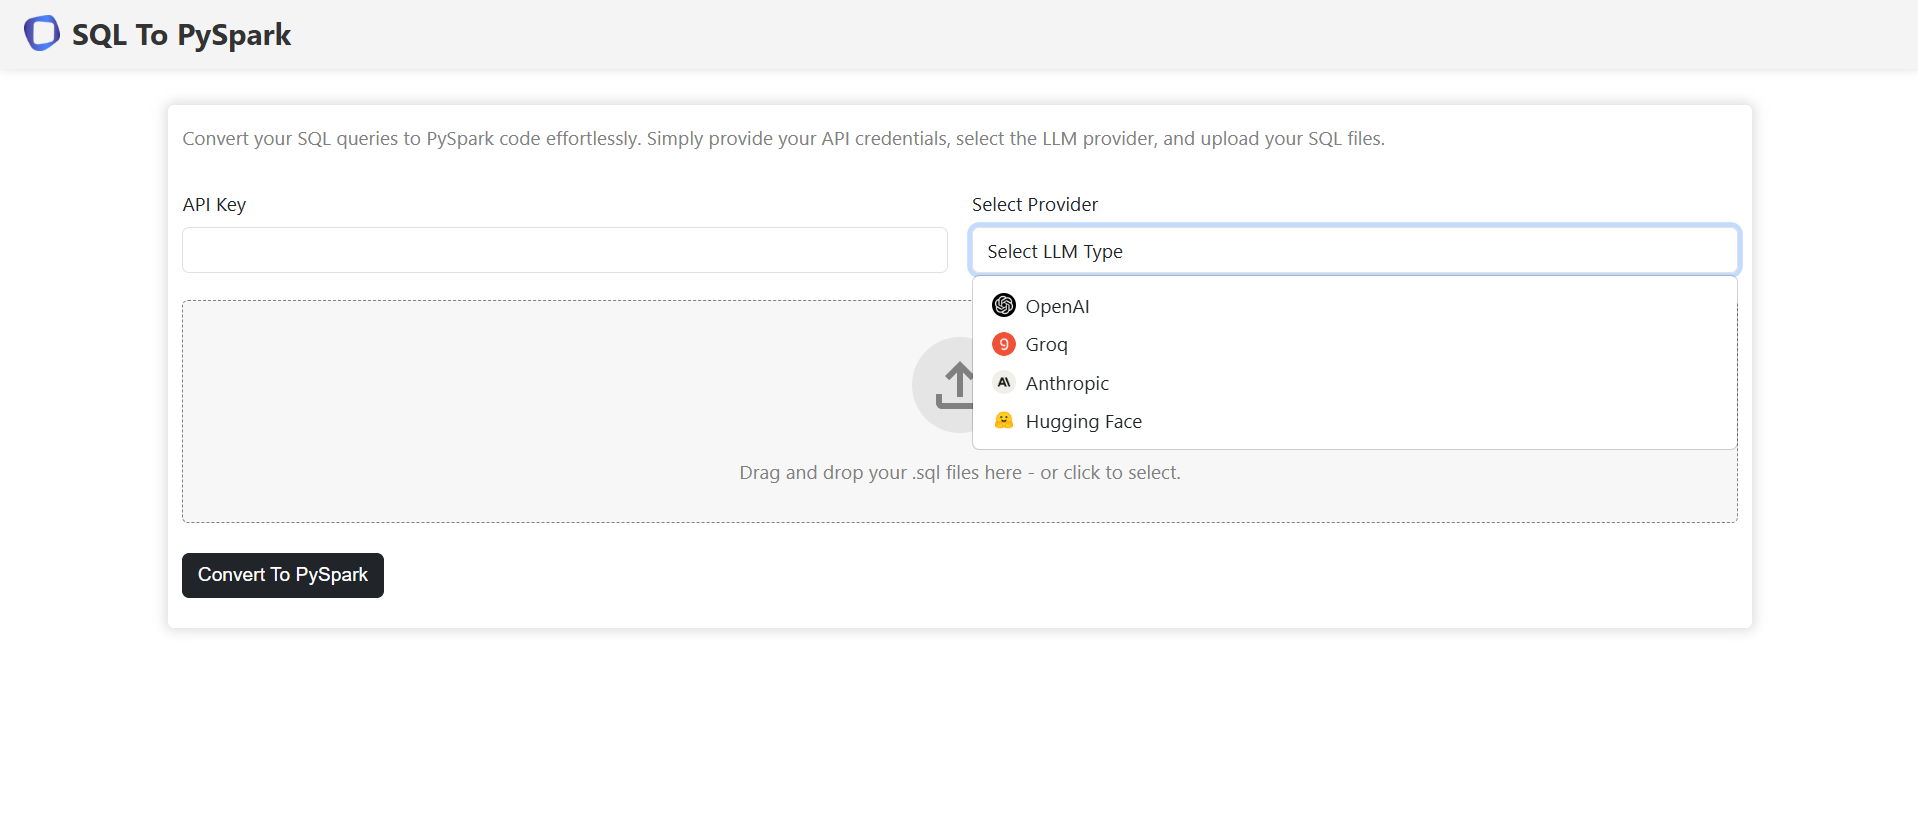This screenshot has height=813, width=1918.
Task: Click the drag and drop .sql files text
Action: coord(960,472)
